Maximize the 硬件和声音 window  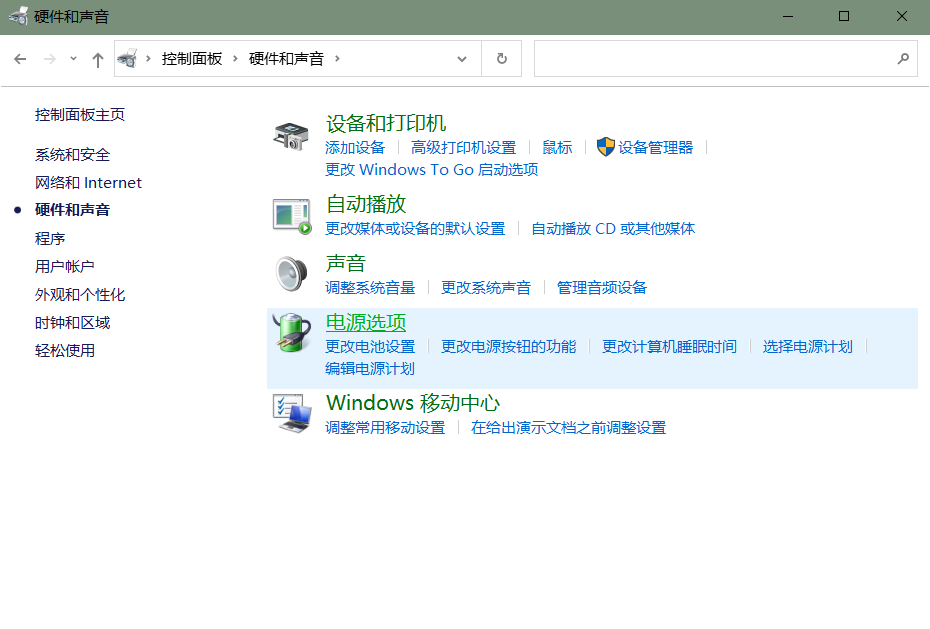(844, 17)
